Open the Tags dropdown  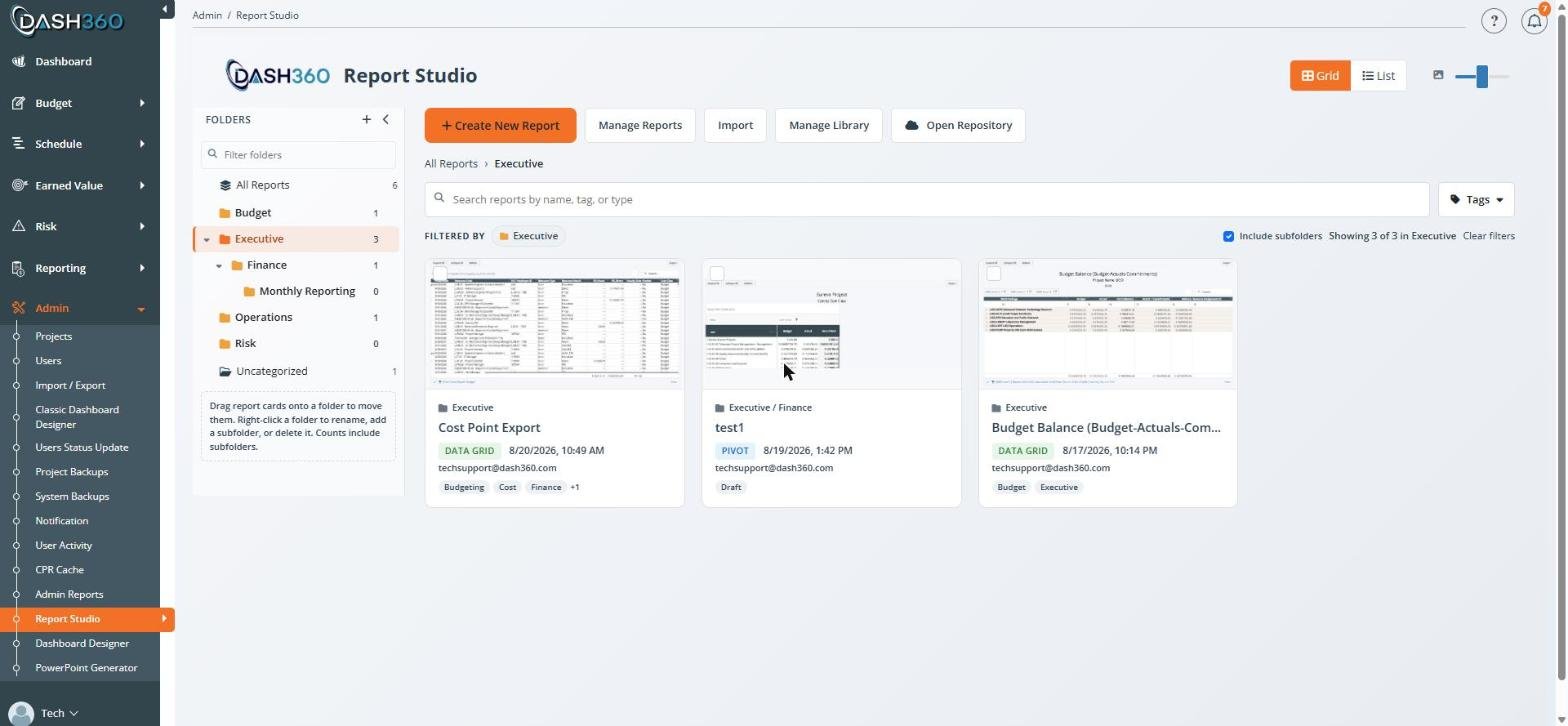(x=1476, y=199)
